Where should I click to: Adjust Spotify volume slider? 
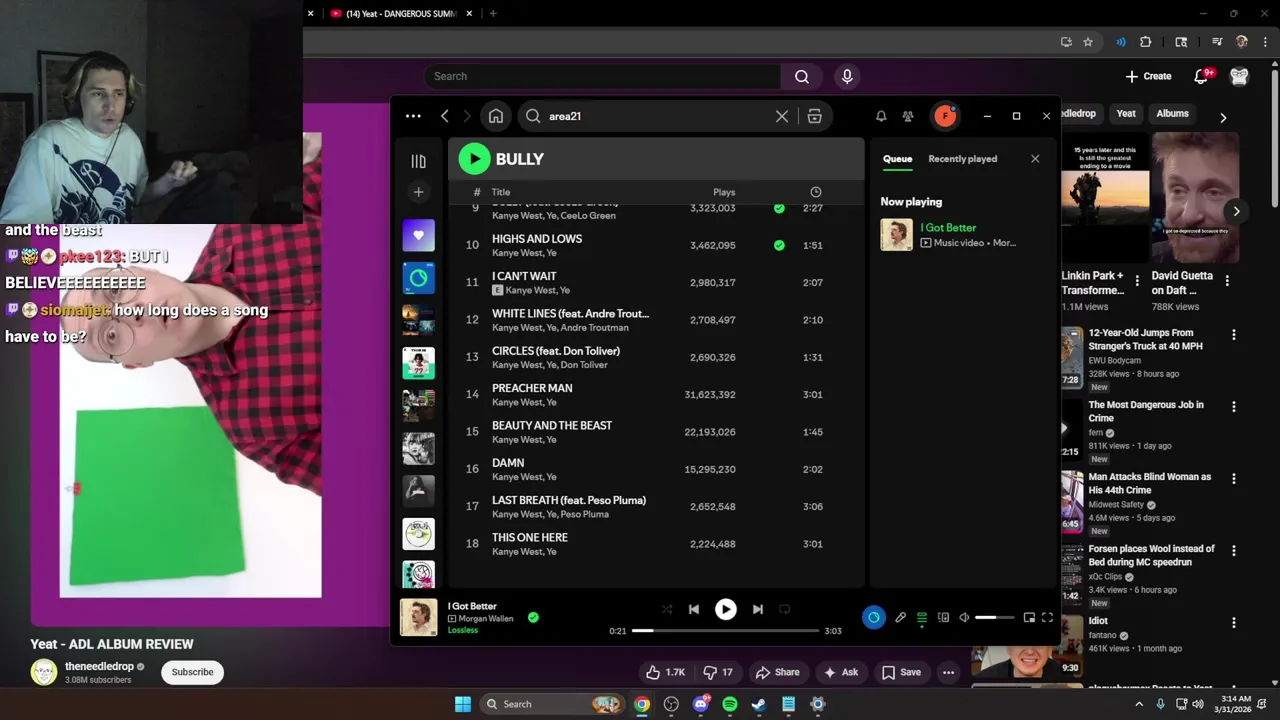point(994,618)
